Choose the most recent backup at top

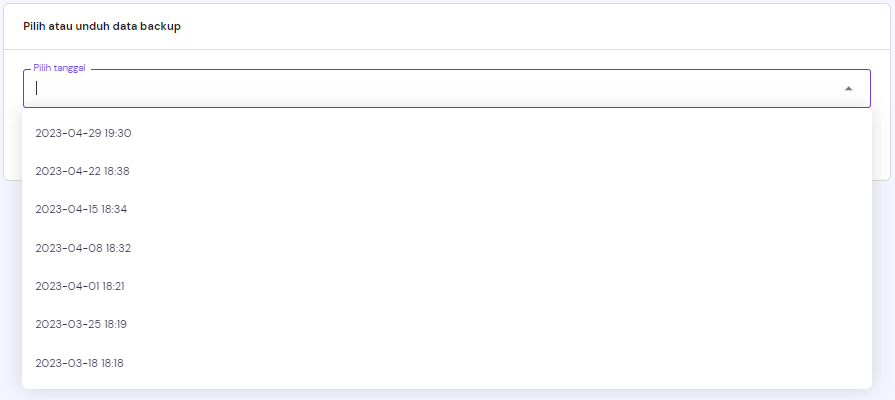coord(83,133)
